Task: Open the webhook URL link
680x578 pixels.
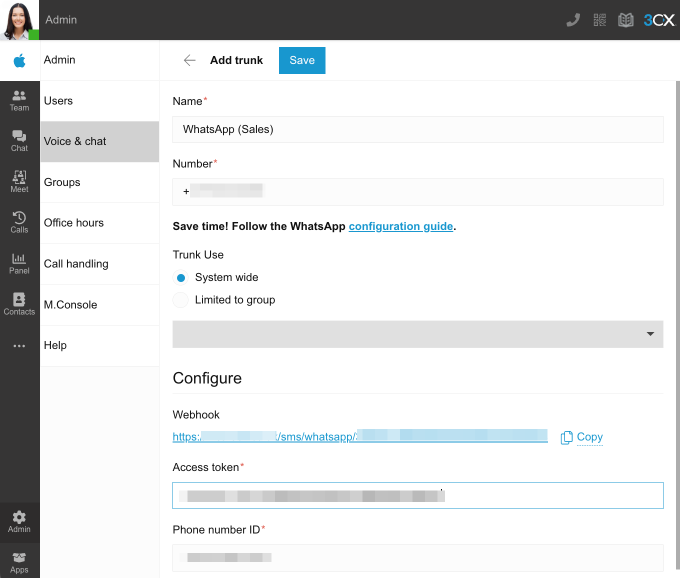Action: [360, 437]
